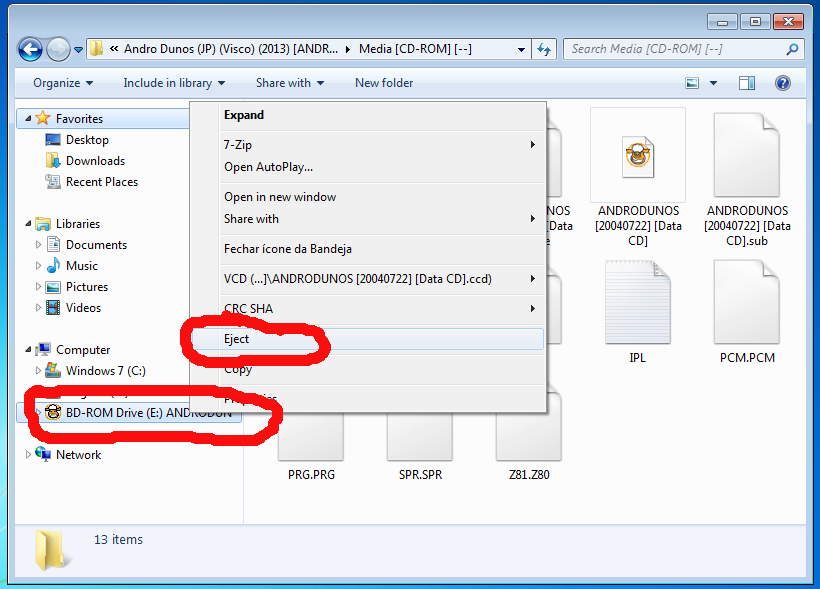
Task: Expand the Documents library node
Action: coord(39,245)
